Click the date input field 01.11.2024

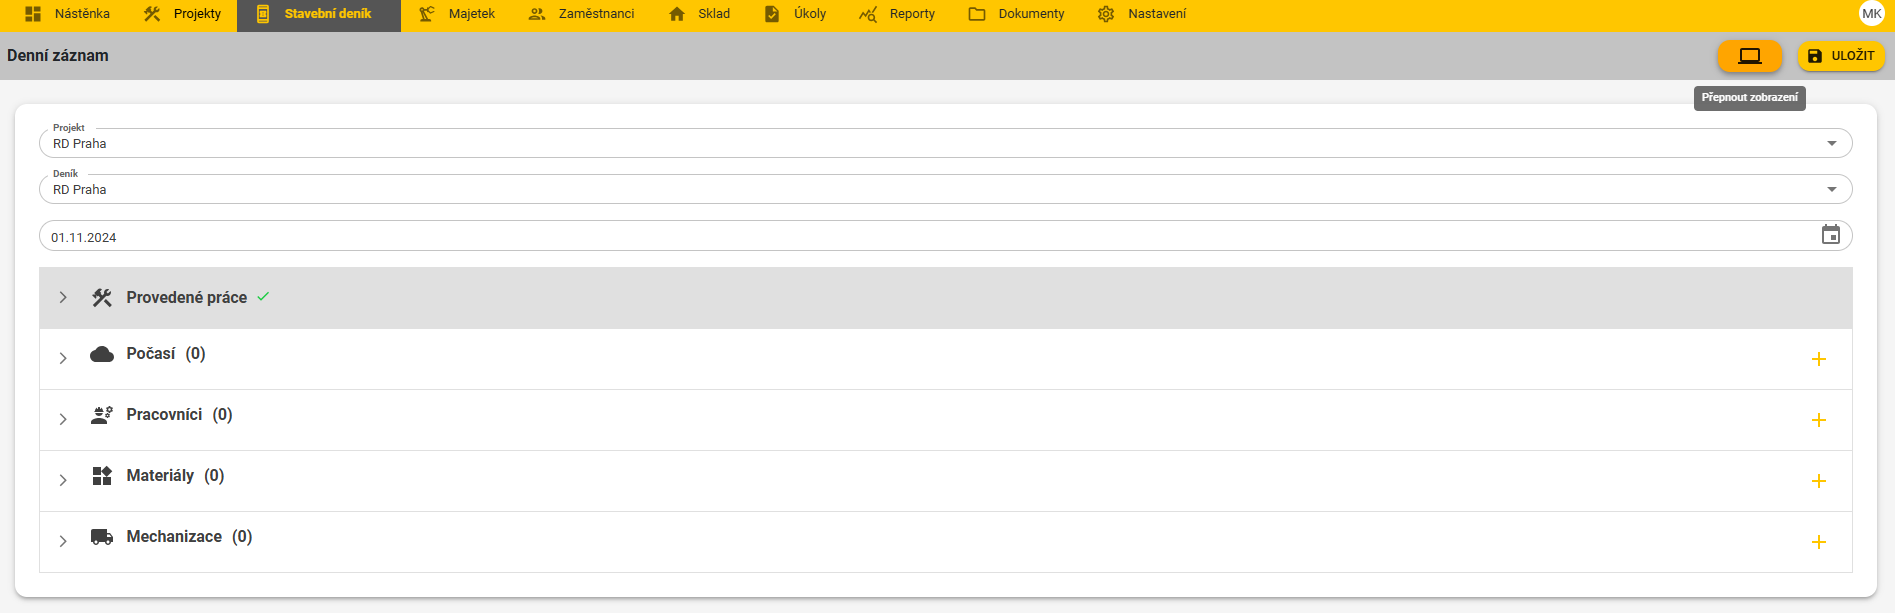[x=900, y=237]
